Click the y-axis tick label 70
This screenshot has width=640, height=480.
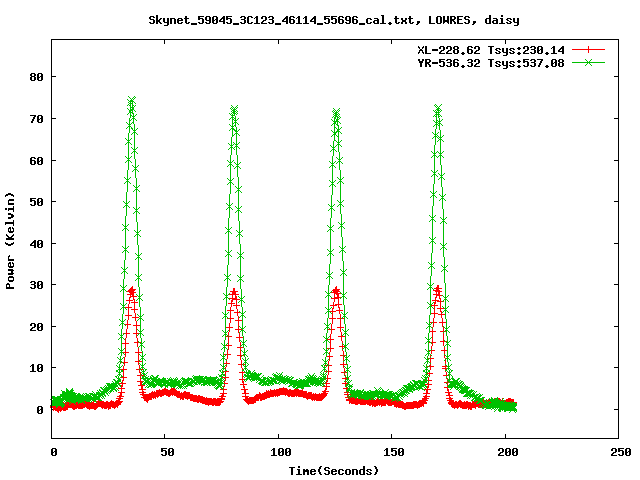coord(36,119)
